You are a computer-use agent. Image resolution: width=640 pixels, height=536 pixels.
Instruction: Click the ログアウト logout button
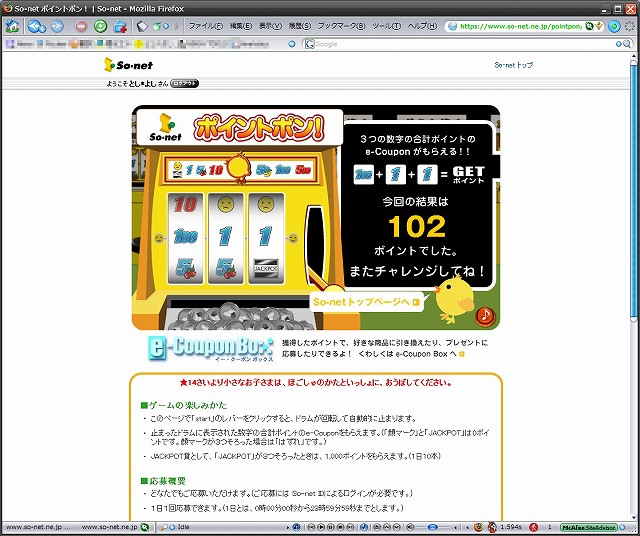[184, 83]
